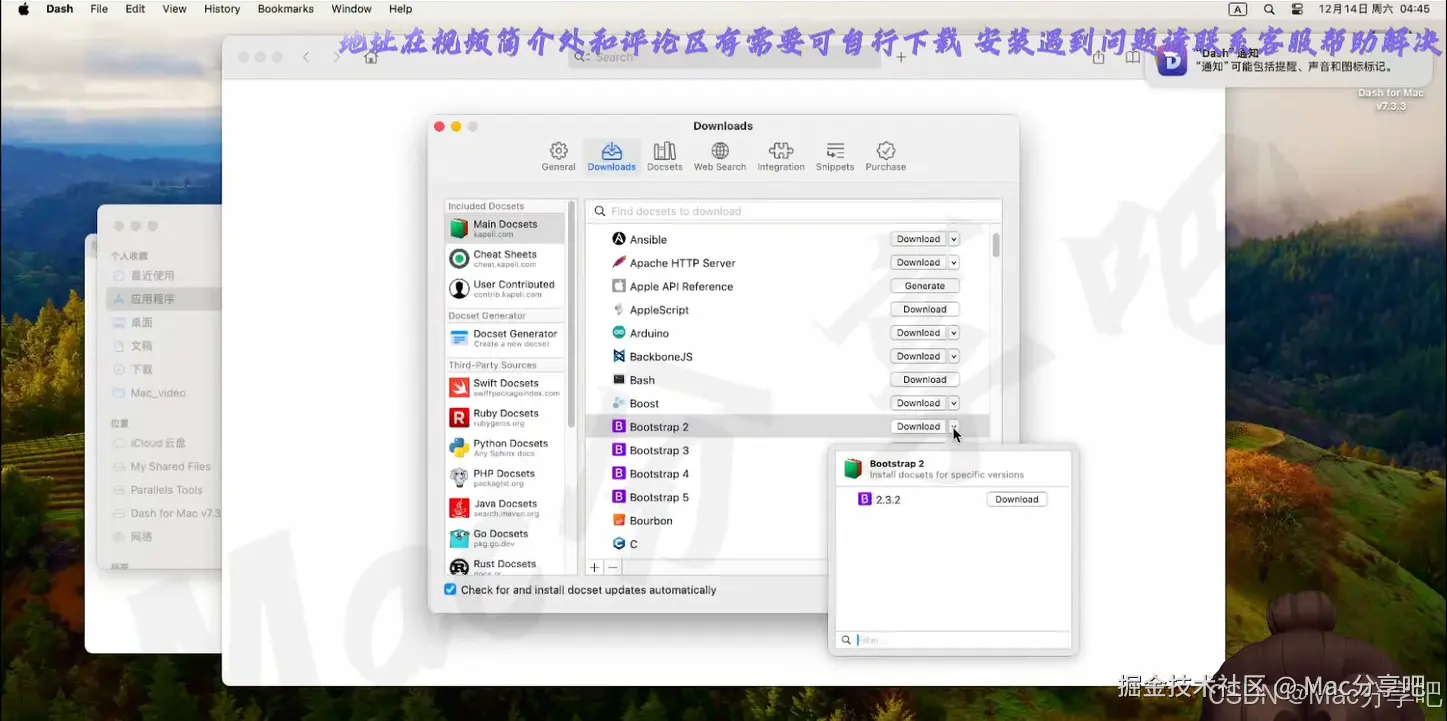
Task: Focus the Find docsets to download field
Action: pos(794,211)
